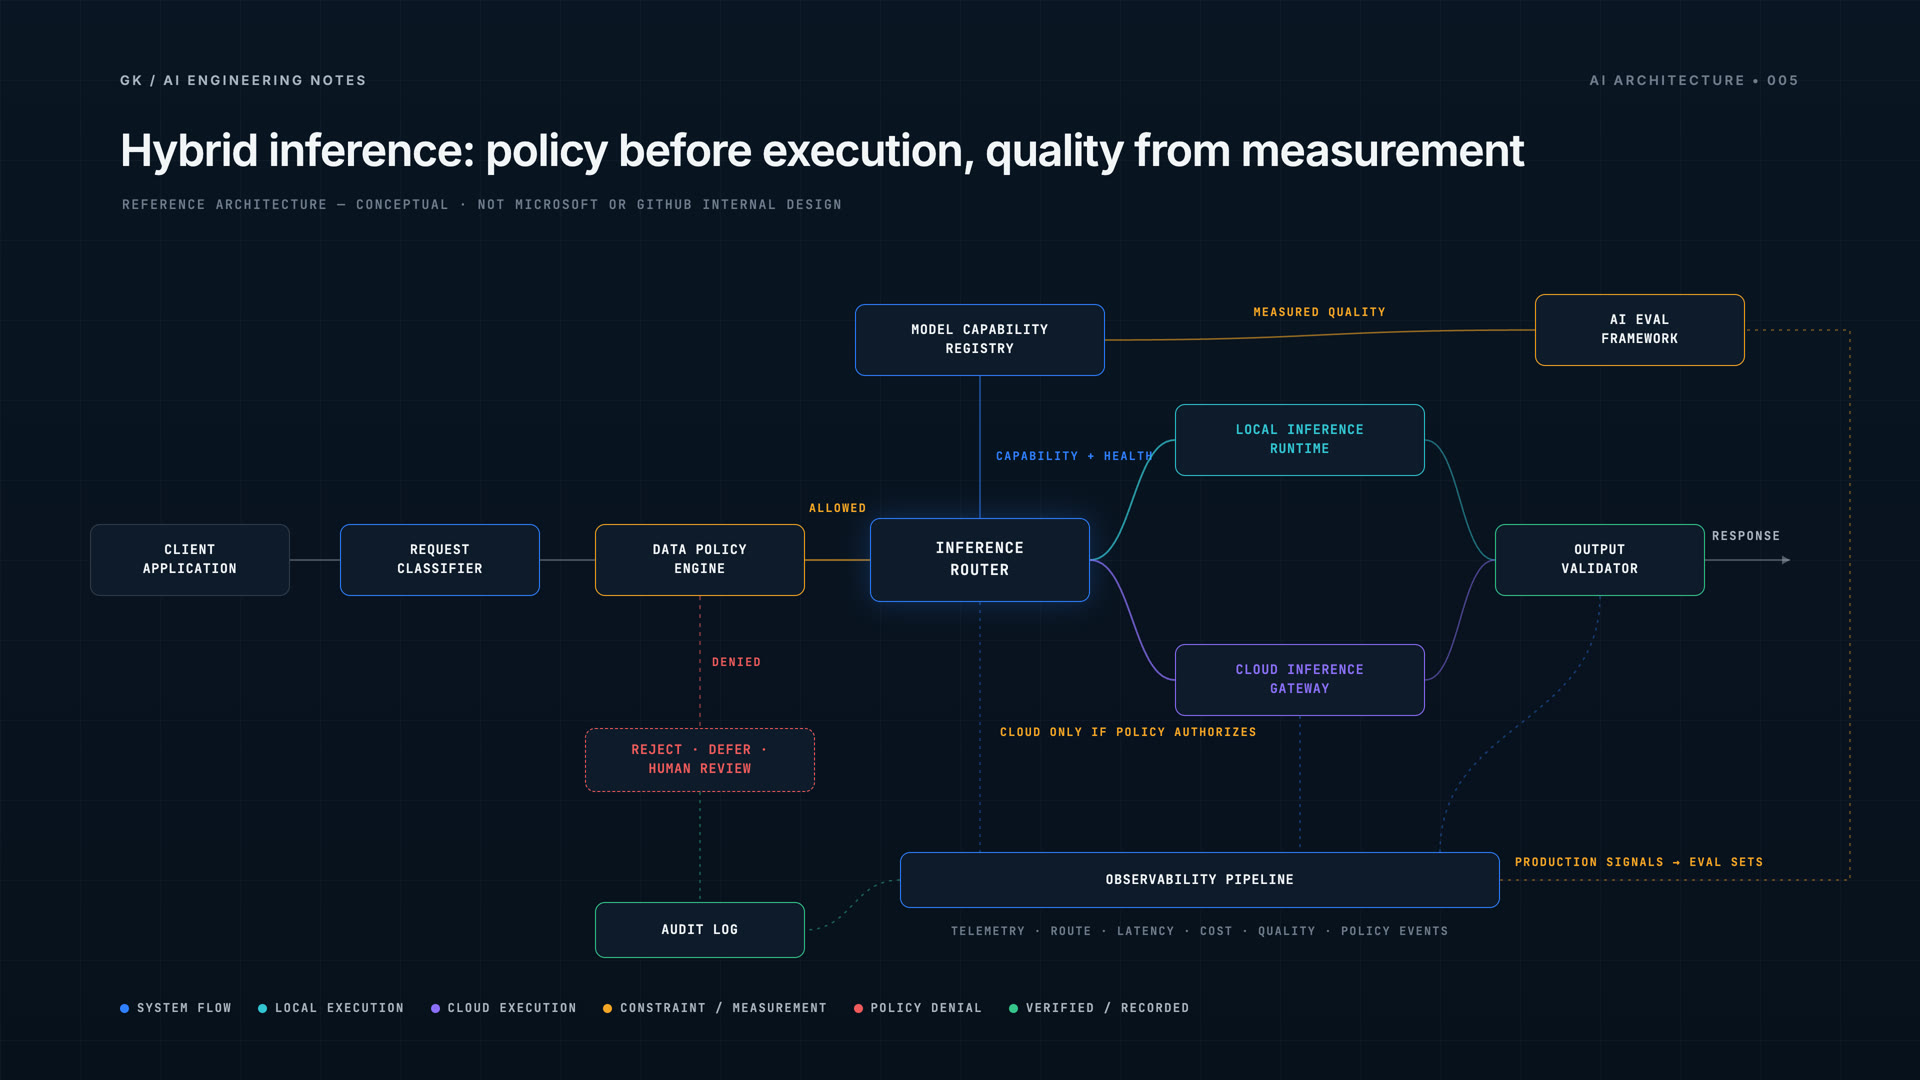The height and width of the screenshot is (1080, 1920).
Task: Select the Cloud Inference Gateway node
Action: tap(1300, 680)
